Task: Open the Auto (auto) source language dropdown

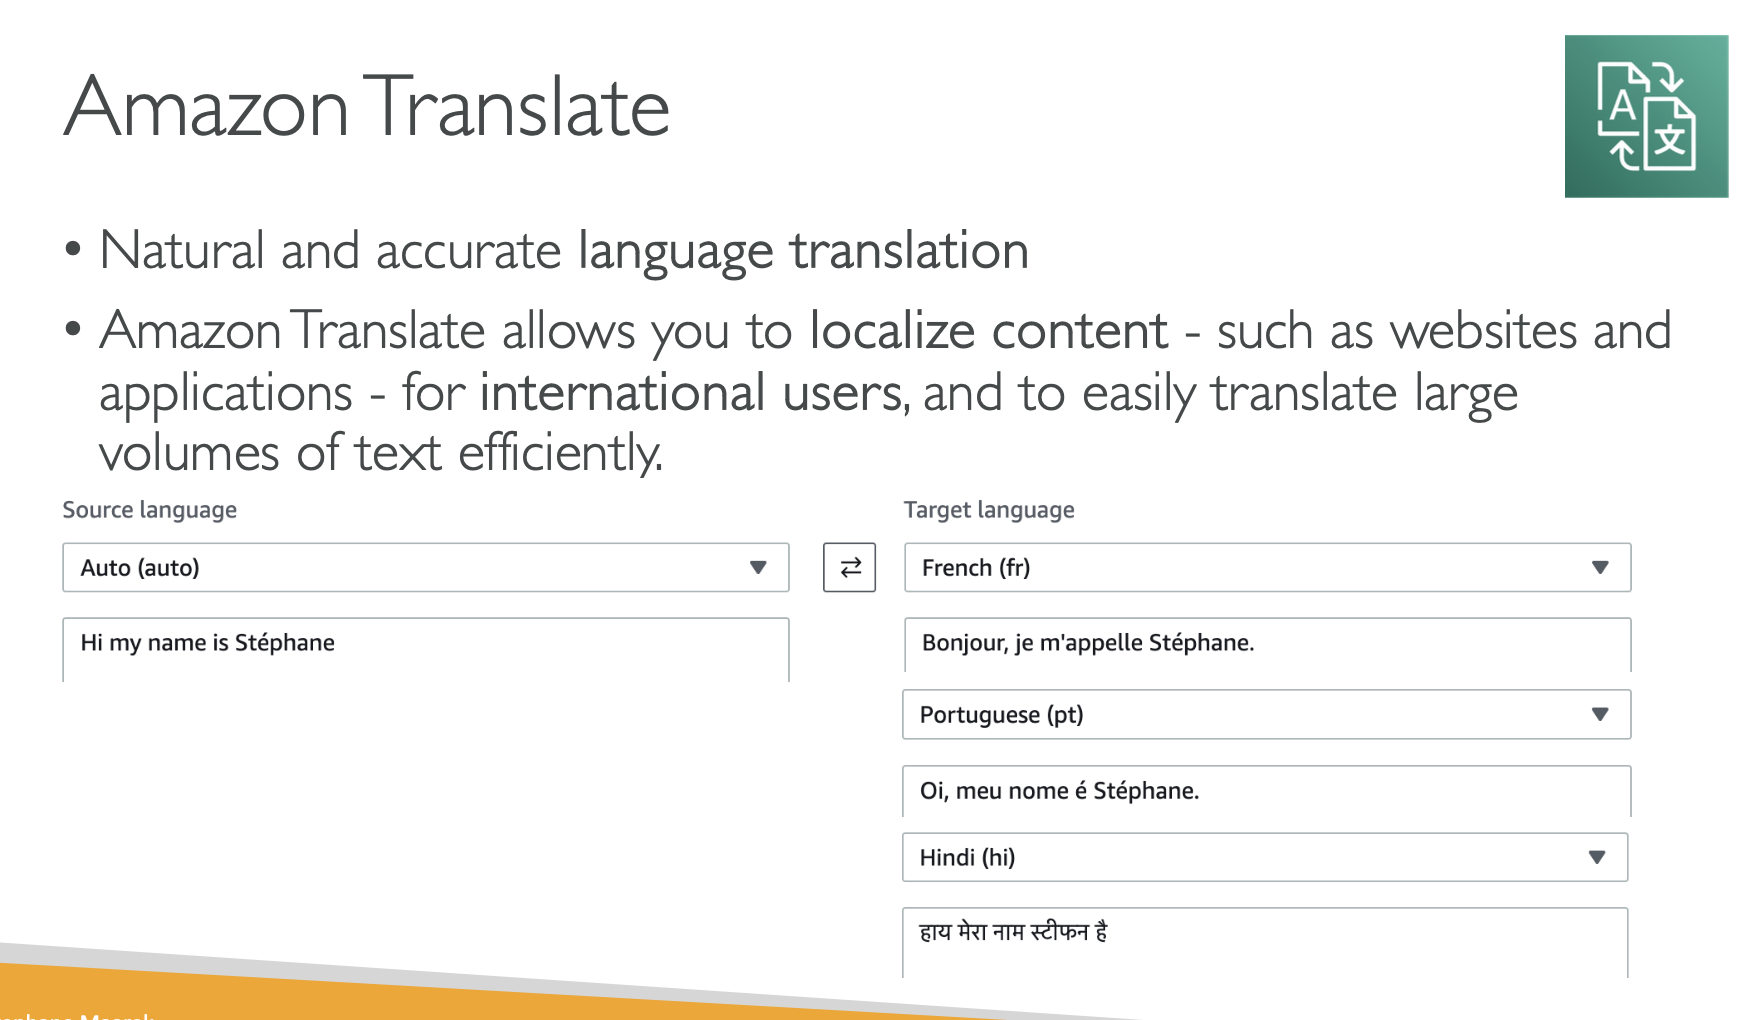Action: click(426, 567)
